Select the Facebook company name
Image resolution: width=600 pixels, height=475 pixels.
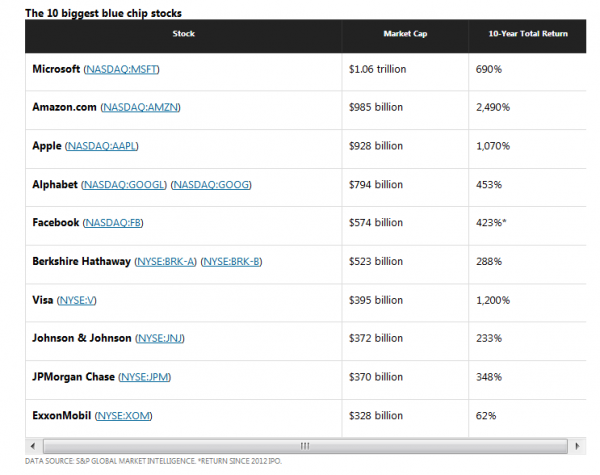tap(55, 223)
